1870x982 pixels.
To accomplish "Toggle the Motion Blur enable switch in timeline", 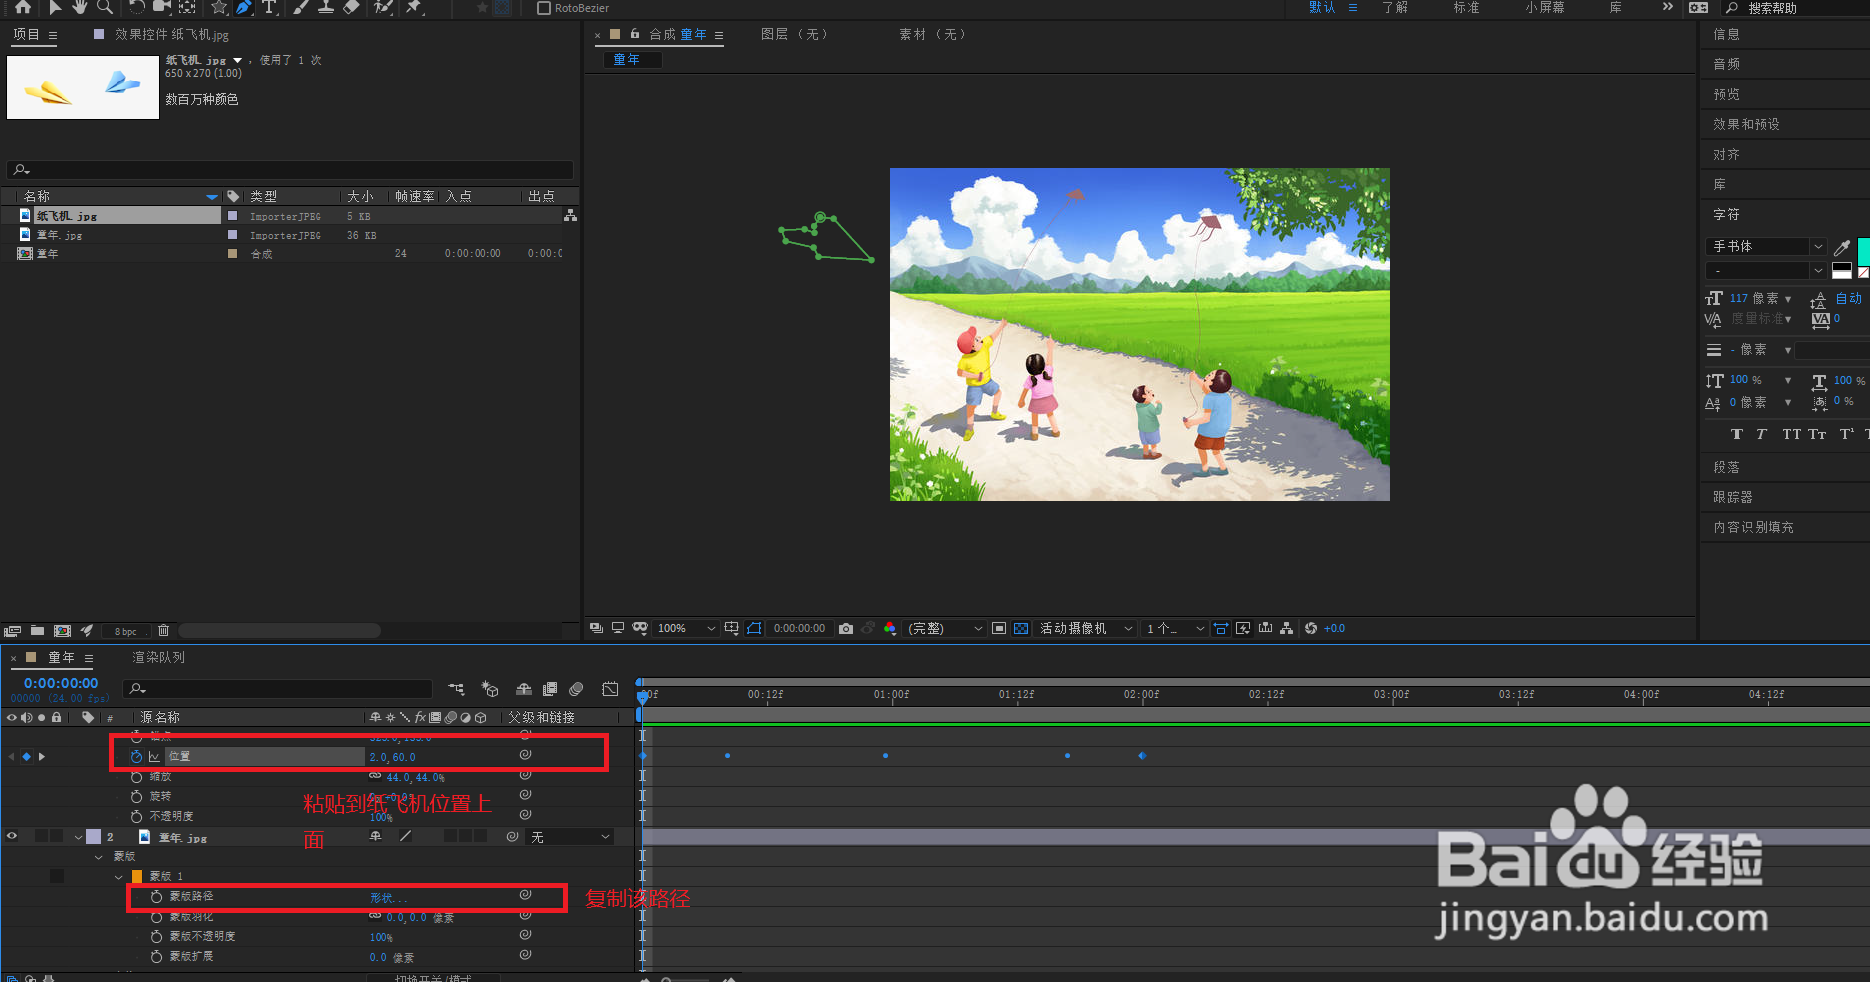I will [x=576, y=689].
